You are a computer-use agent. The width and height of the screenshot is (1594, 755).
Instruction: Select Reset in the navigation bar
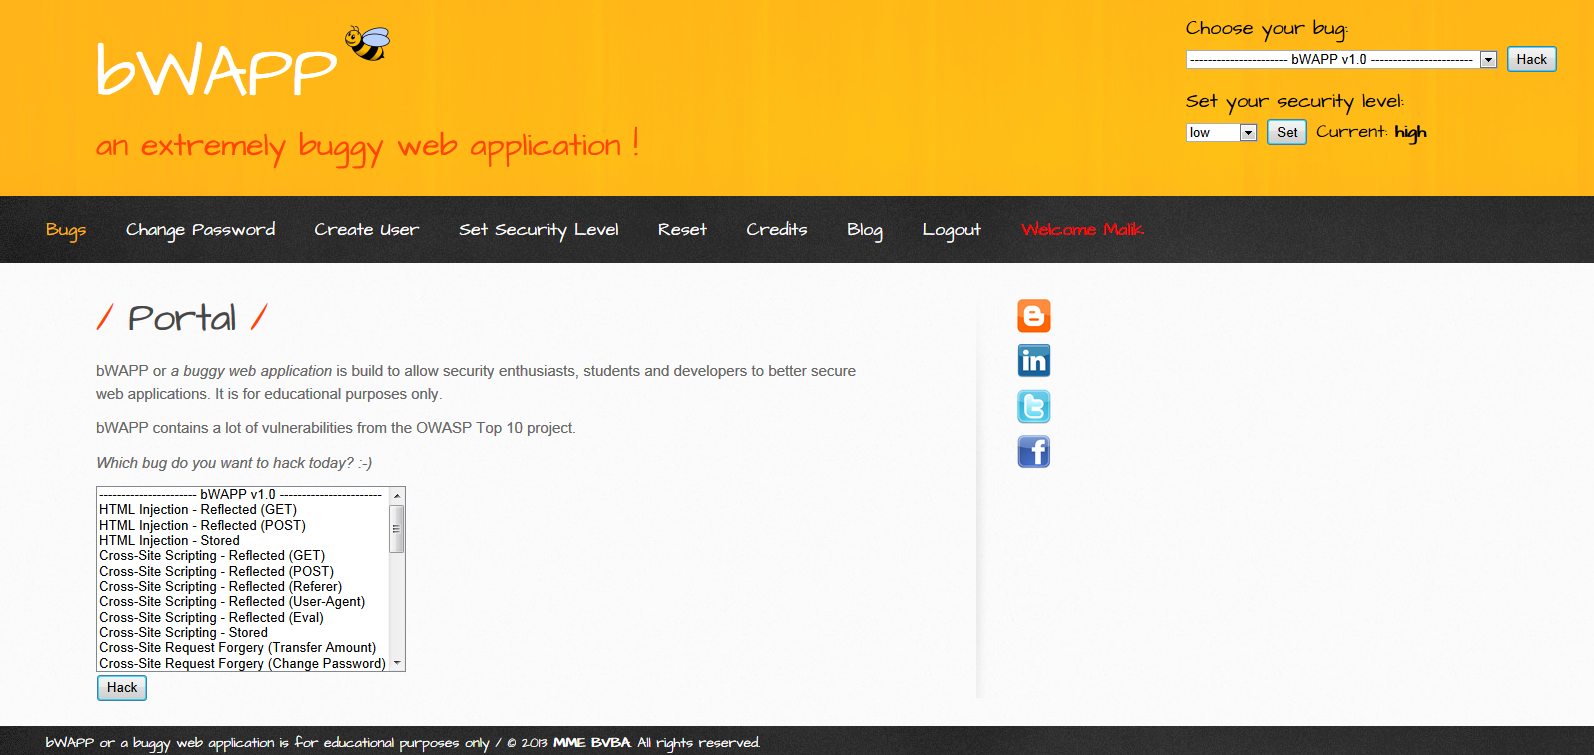click(x=682, y=230)
